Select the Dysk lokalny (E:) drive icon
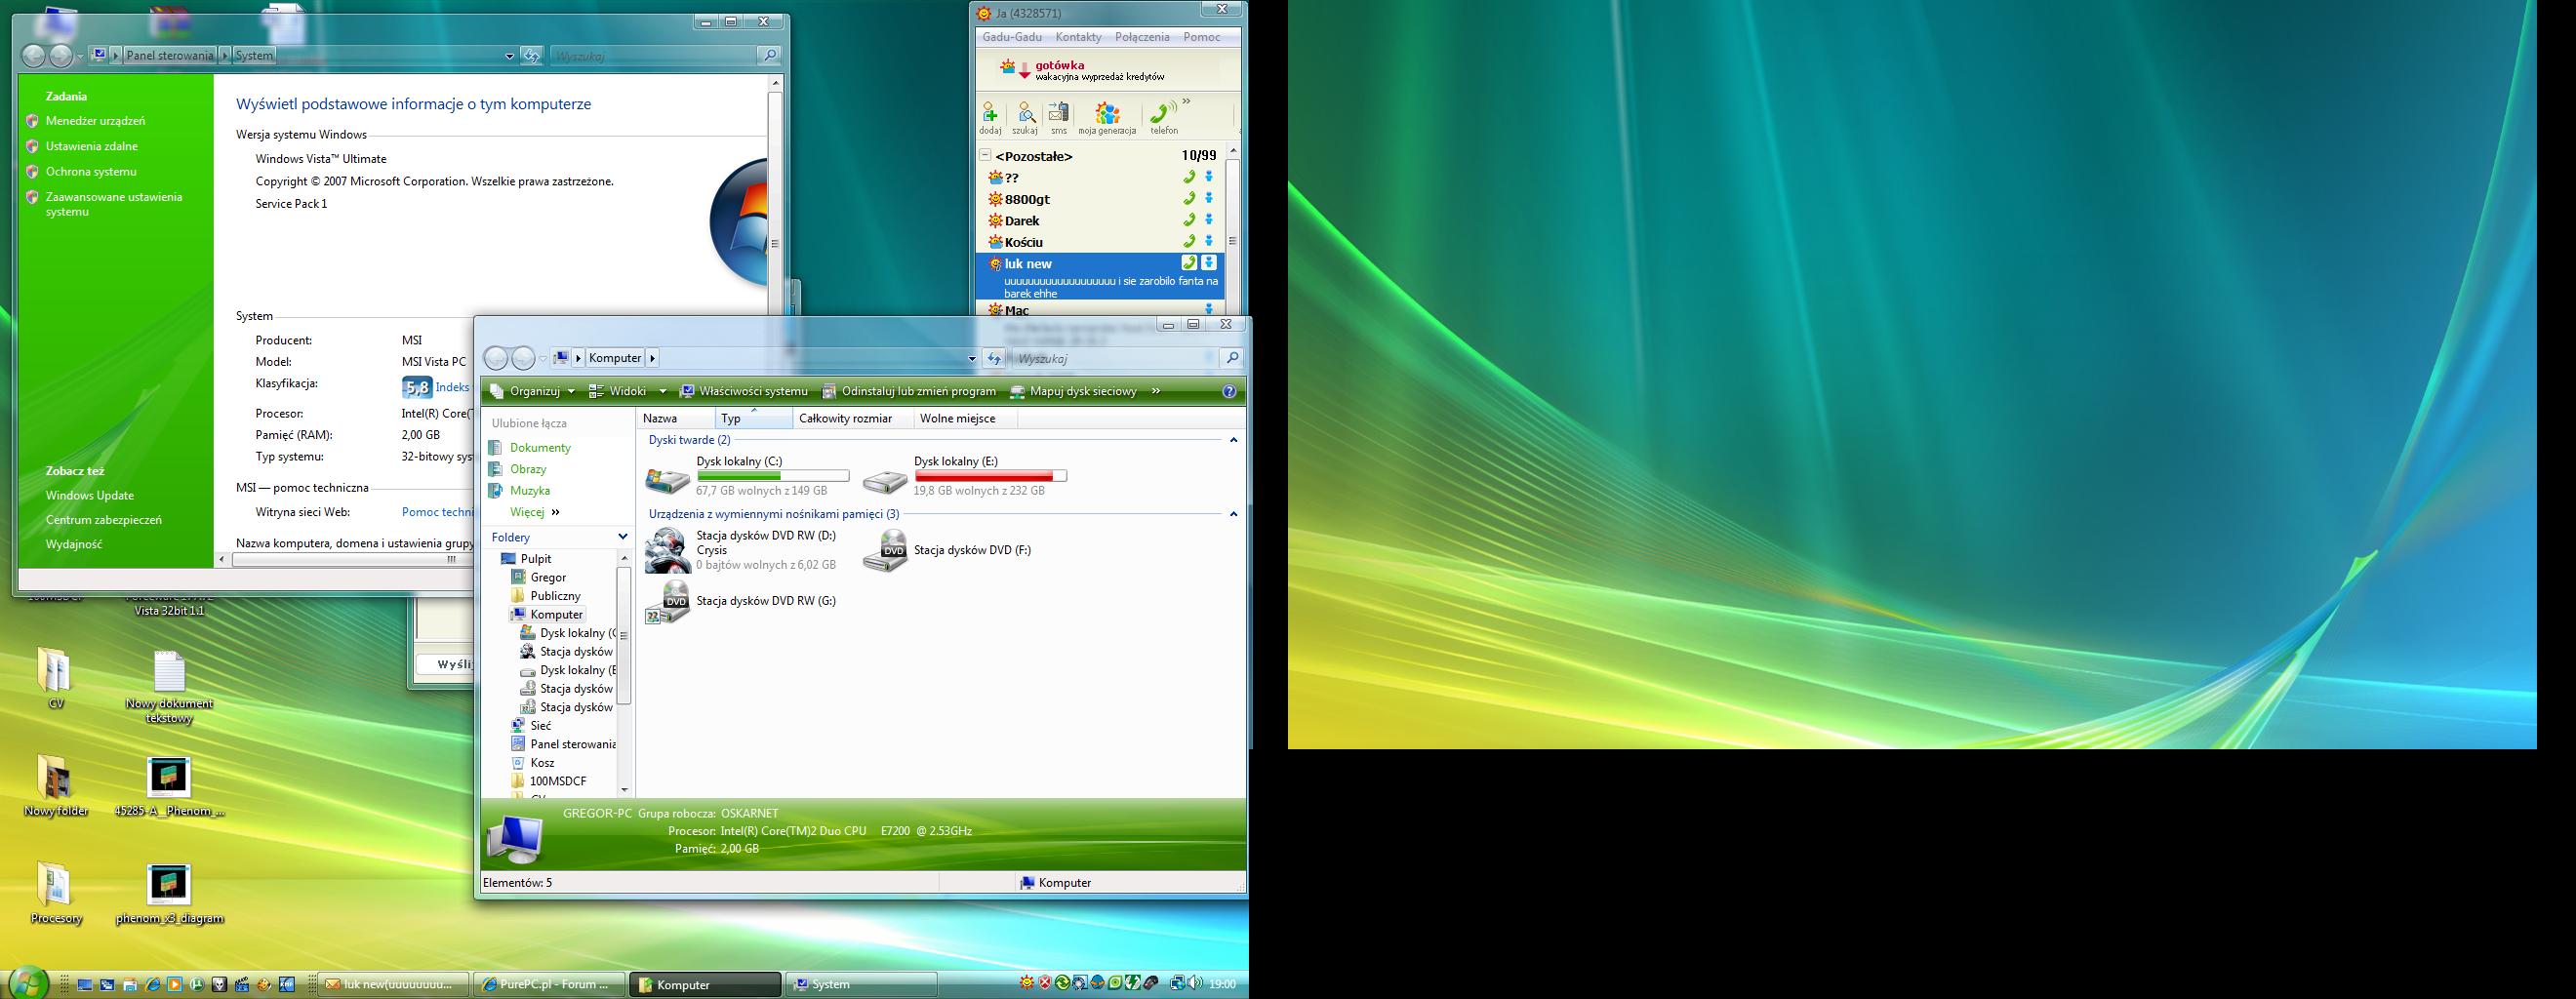 click(885, 482)
